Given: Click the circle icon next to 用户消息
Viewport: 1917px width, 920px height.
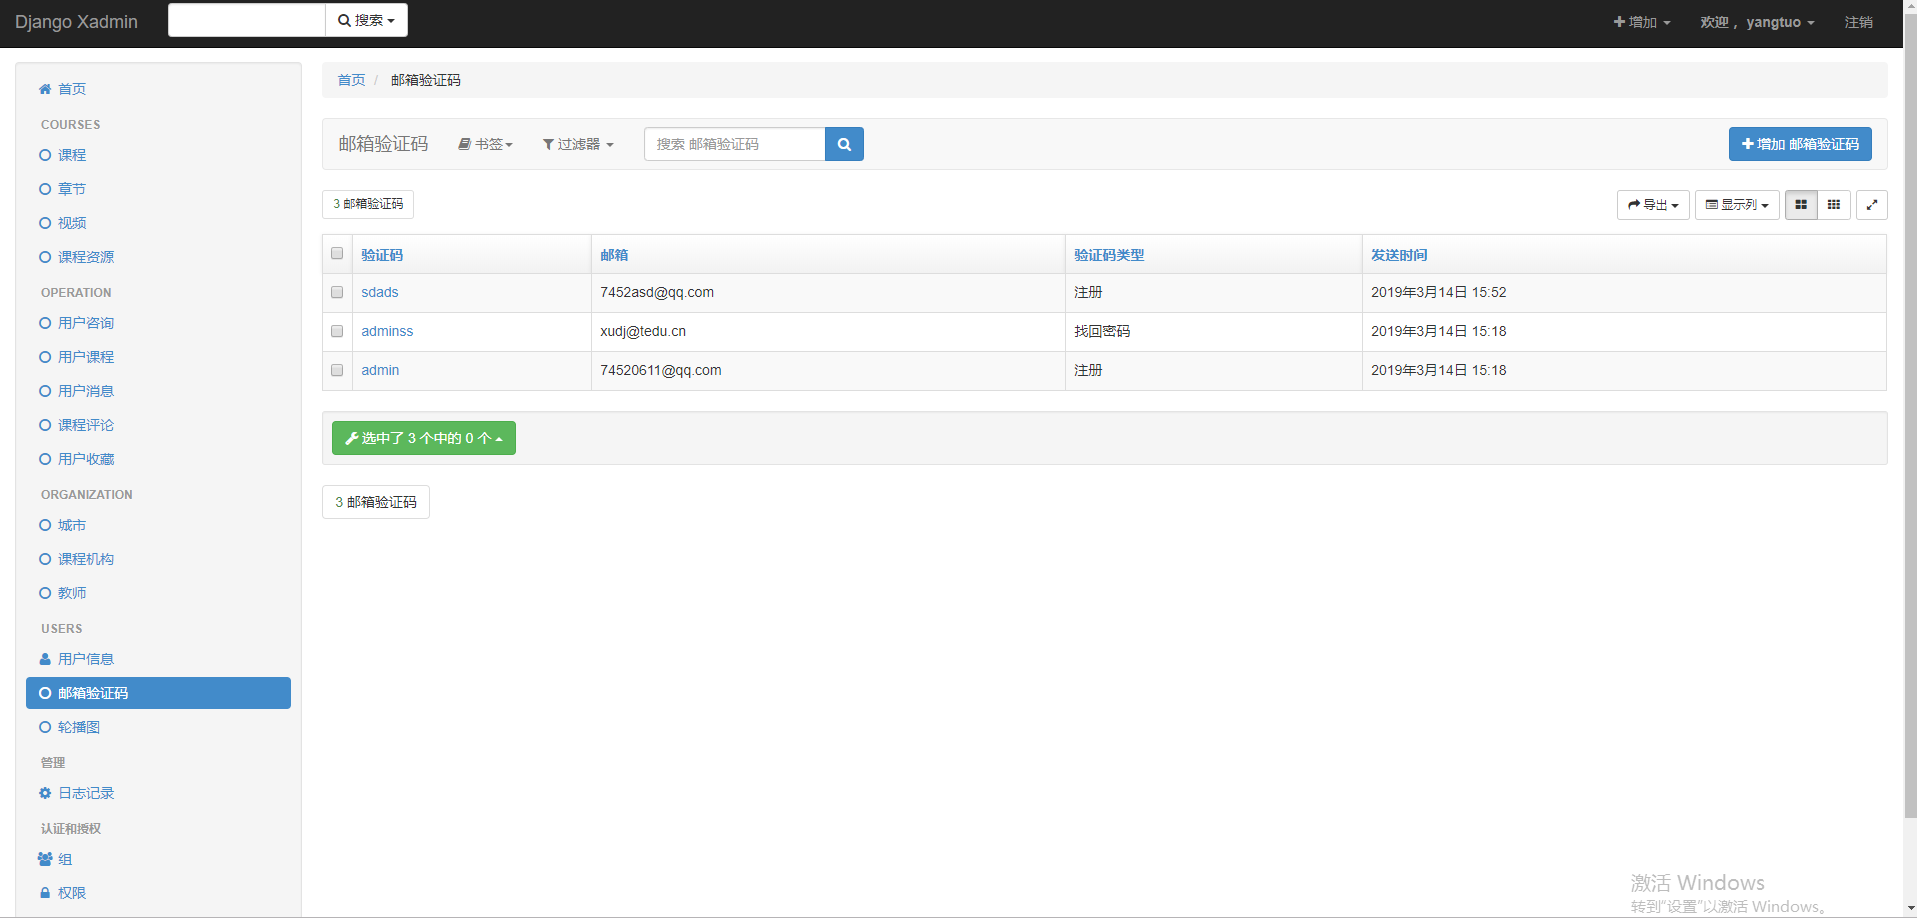Looking at the screenshot, I should point(45,391).
